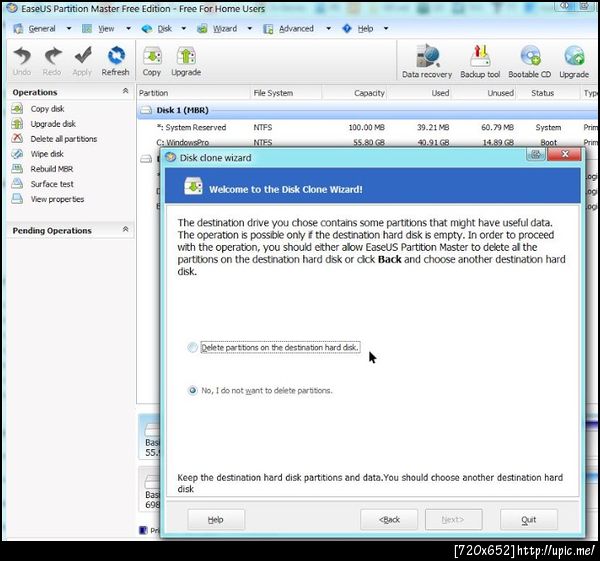Refresh the disk list

(x=116, y=61)
